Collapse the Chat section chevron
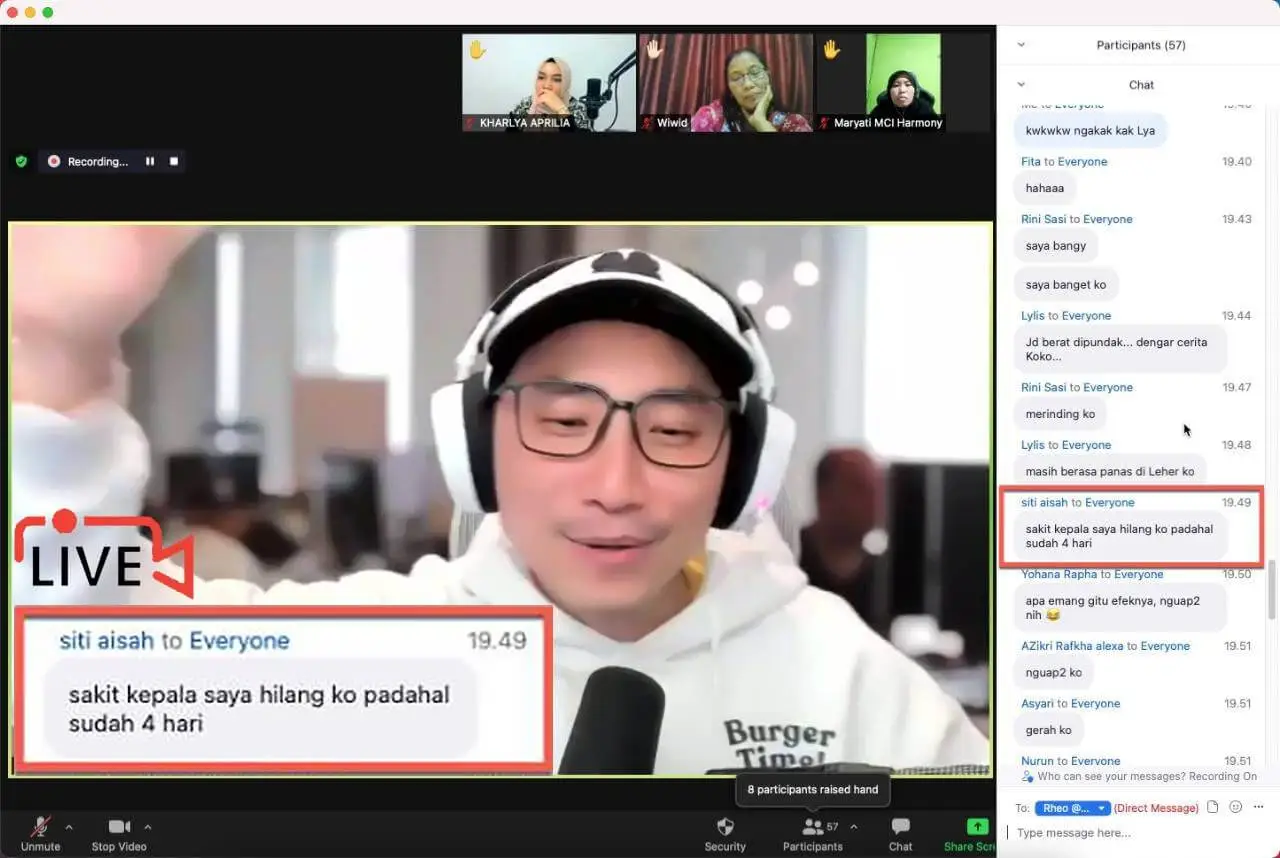Screen dimensions: 1280x858 click(x=1021, y=85)
